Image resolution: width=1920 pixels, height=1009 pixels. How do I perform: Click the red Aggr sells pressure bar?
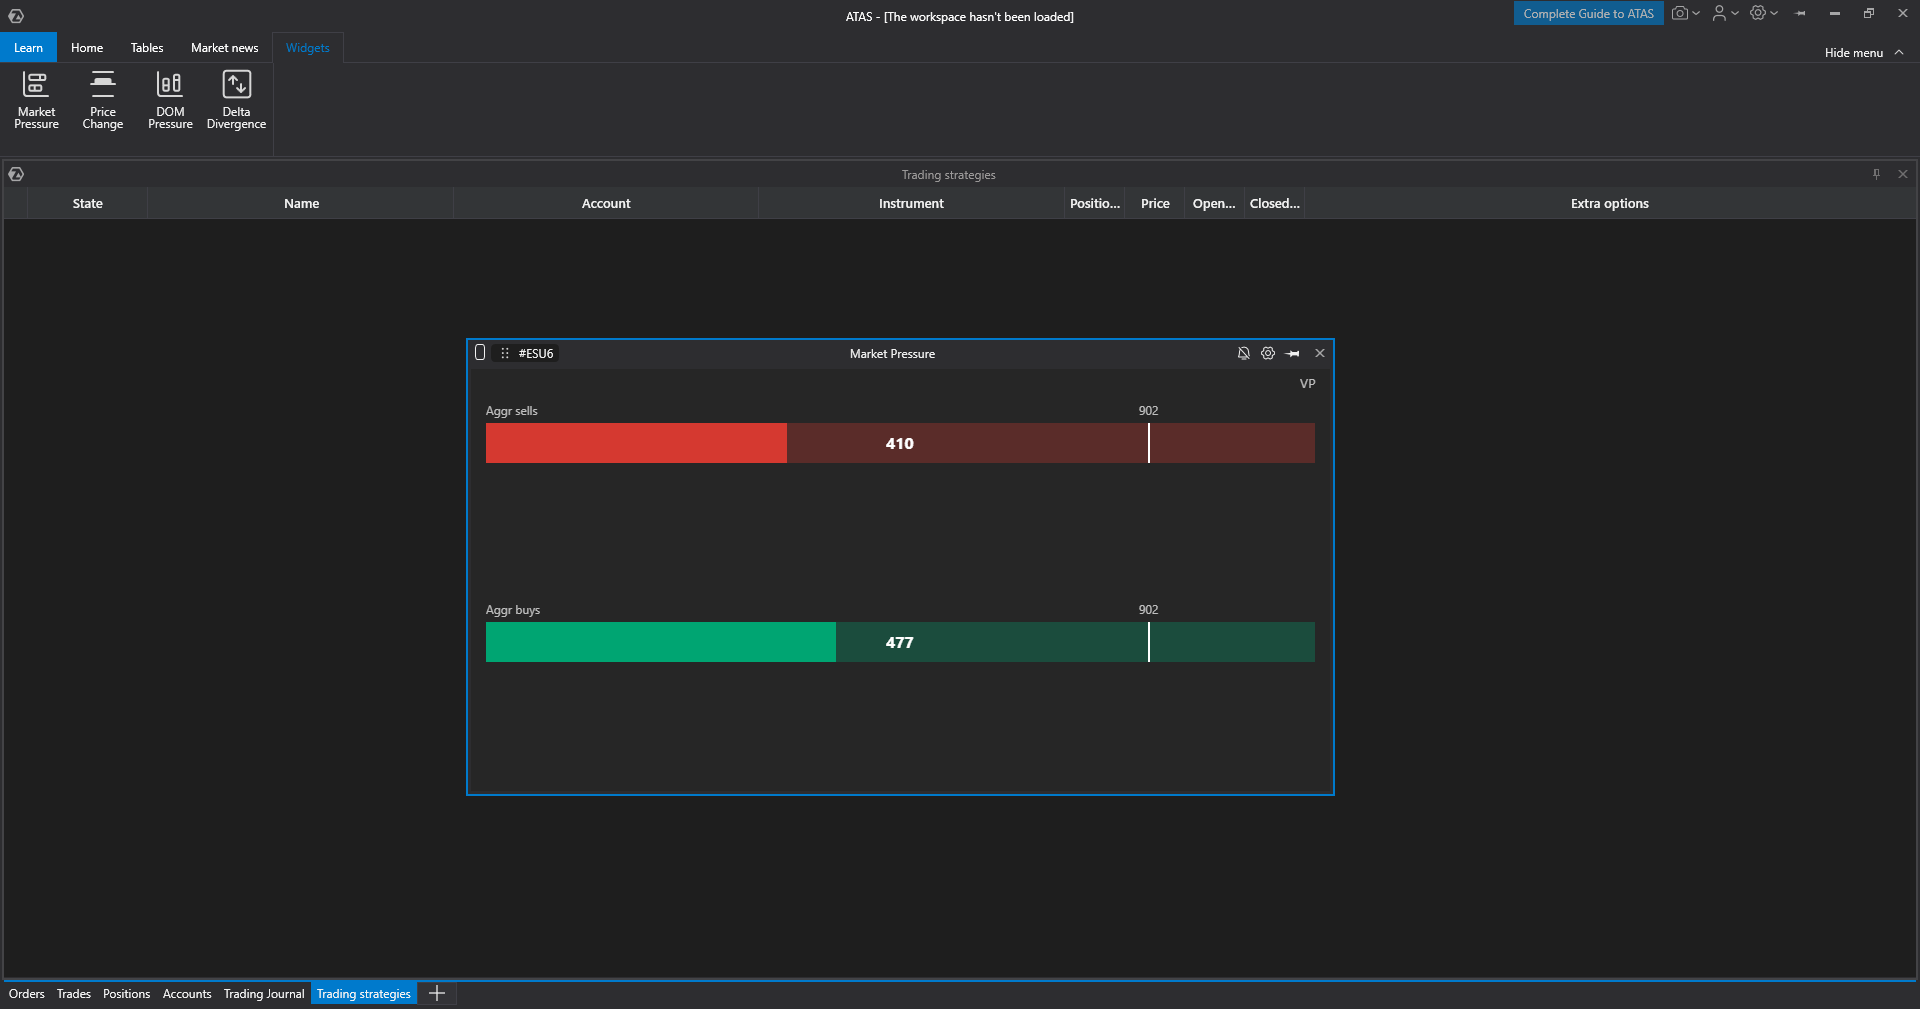pos(900,443)
